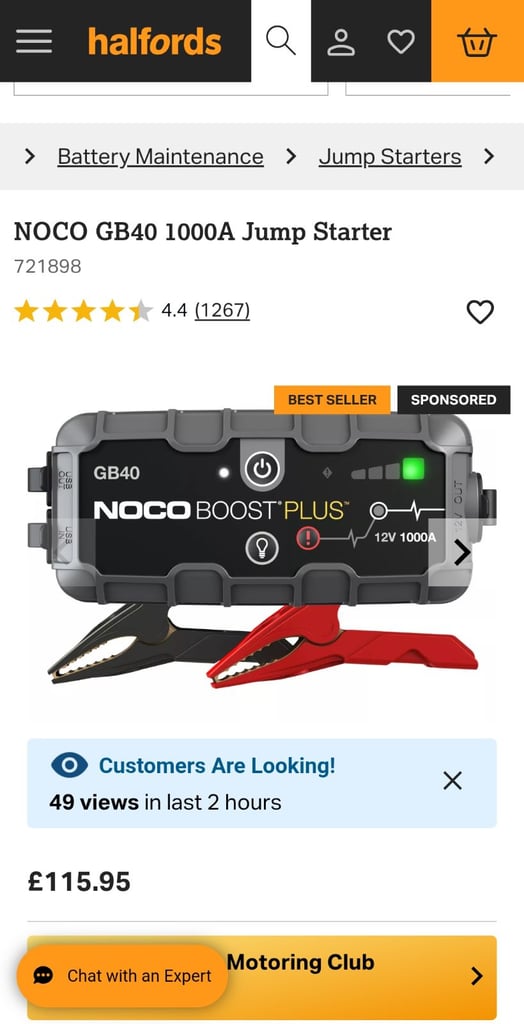Open the shopping basket icon
524x1024 pixels.
(x=478, y=42)
